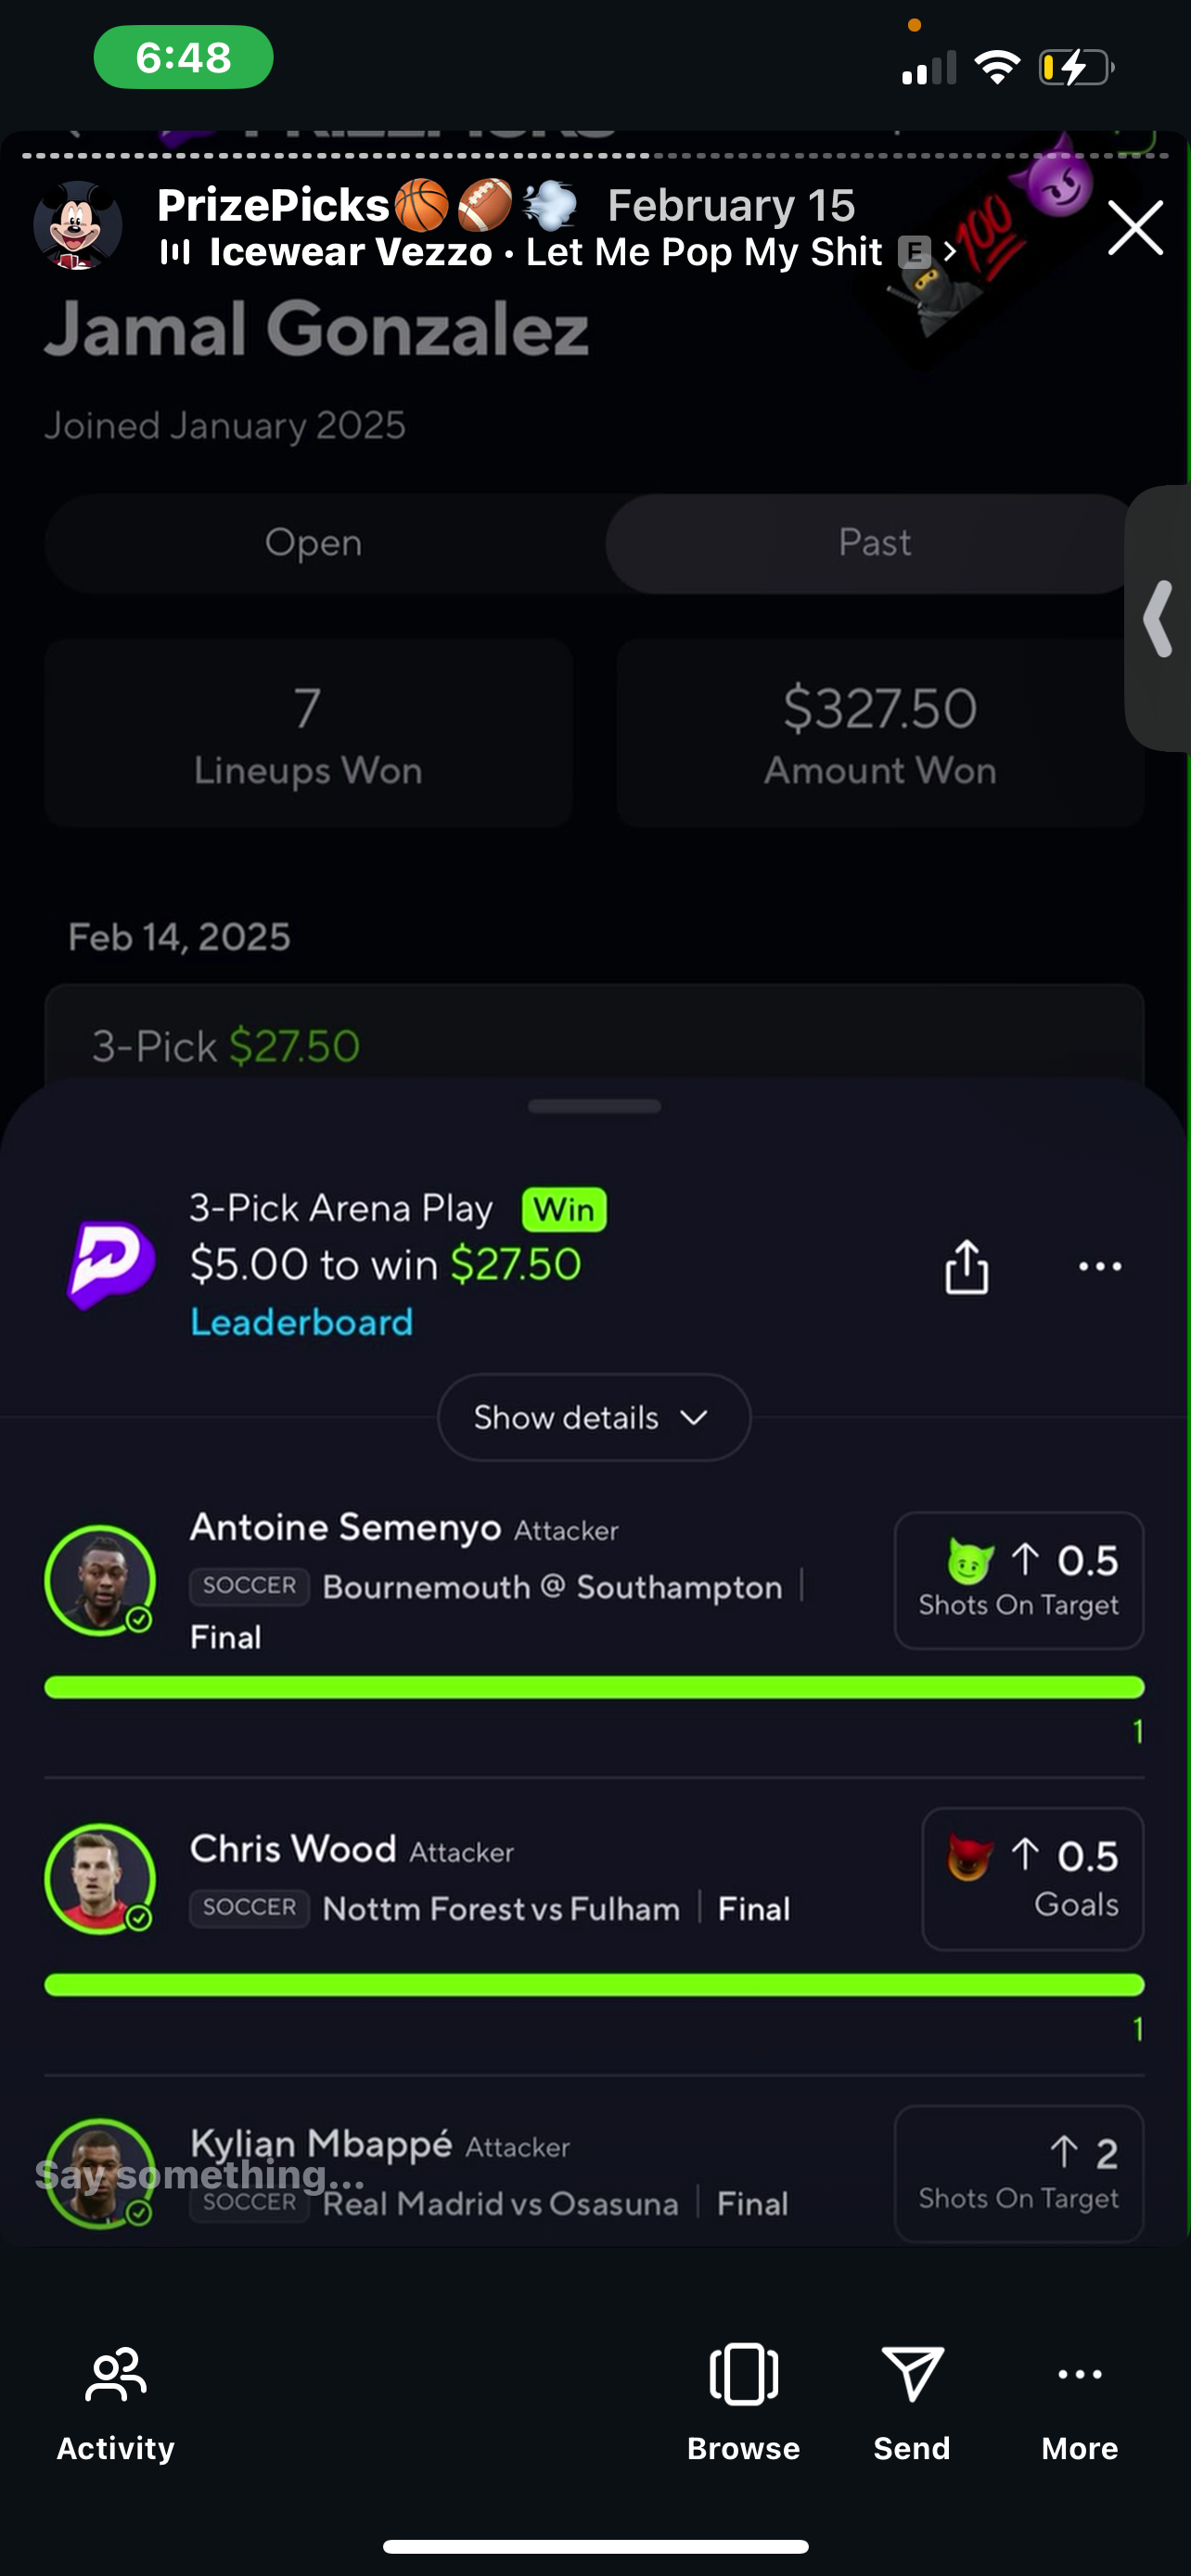Open the side drawer arrow handle
This screenshot has width=1191, height=2576.
coord(1158,618)
